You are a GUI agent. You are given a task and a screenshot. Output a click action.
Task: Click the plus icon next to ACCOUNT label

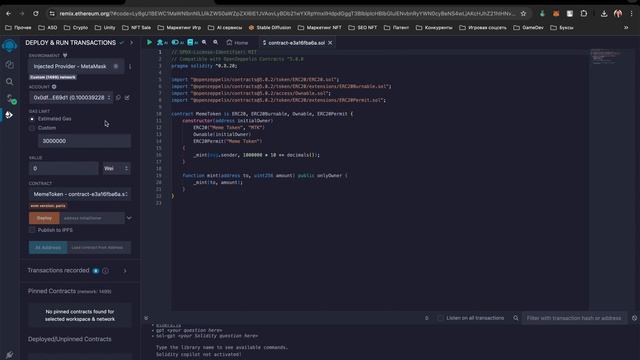(x=54, y=87)
